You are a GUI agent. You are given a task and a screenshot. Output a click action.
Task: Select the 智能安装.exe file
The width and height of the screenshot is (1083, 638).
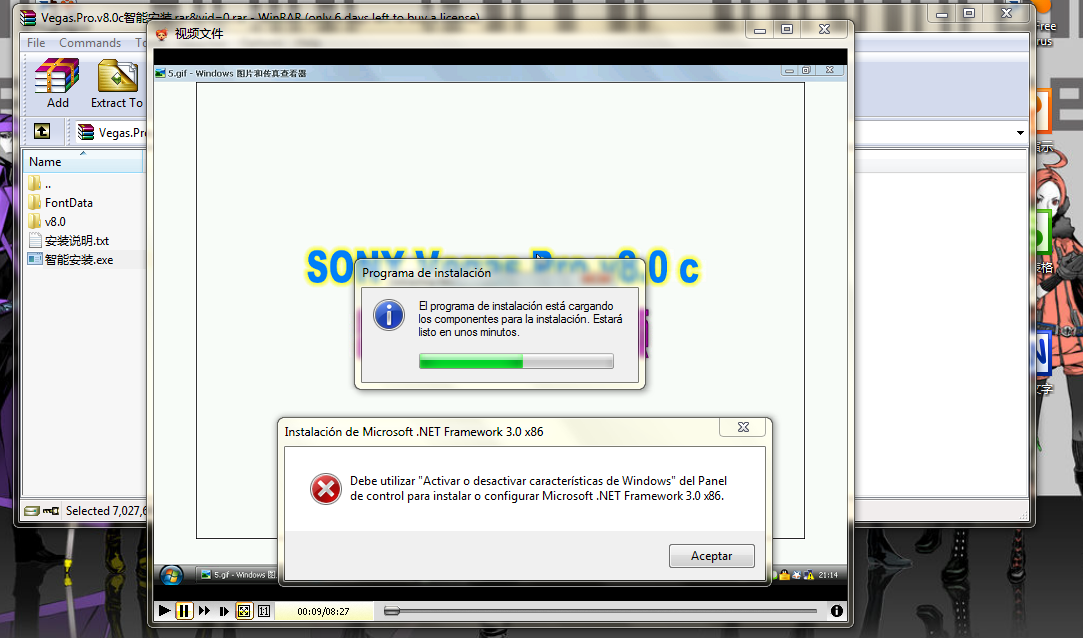point(70,260)
